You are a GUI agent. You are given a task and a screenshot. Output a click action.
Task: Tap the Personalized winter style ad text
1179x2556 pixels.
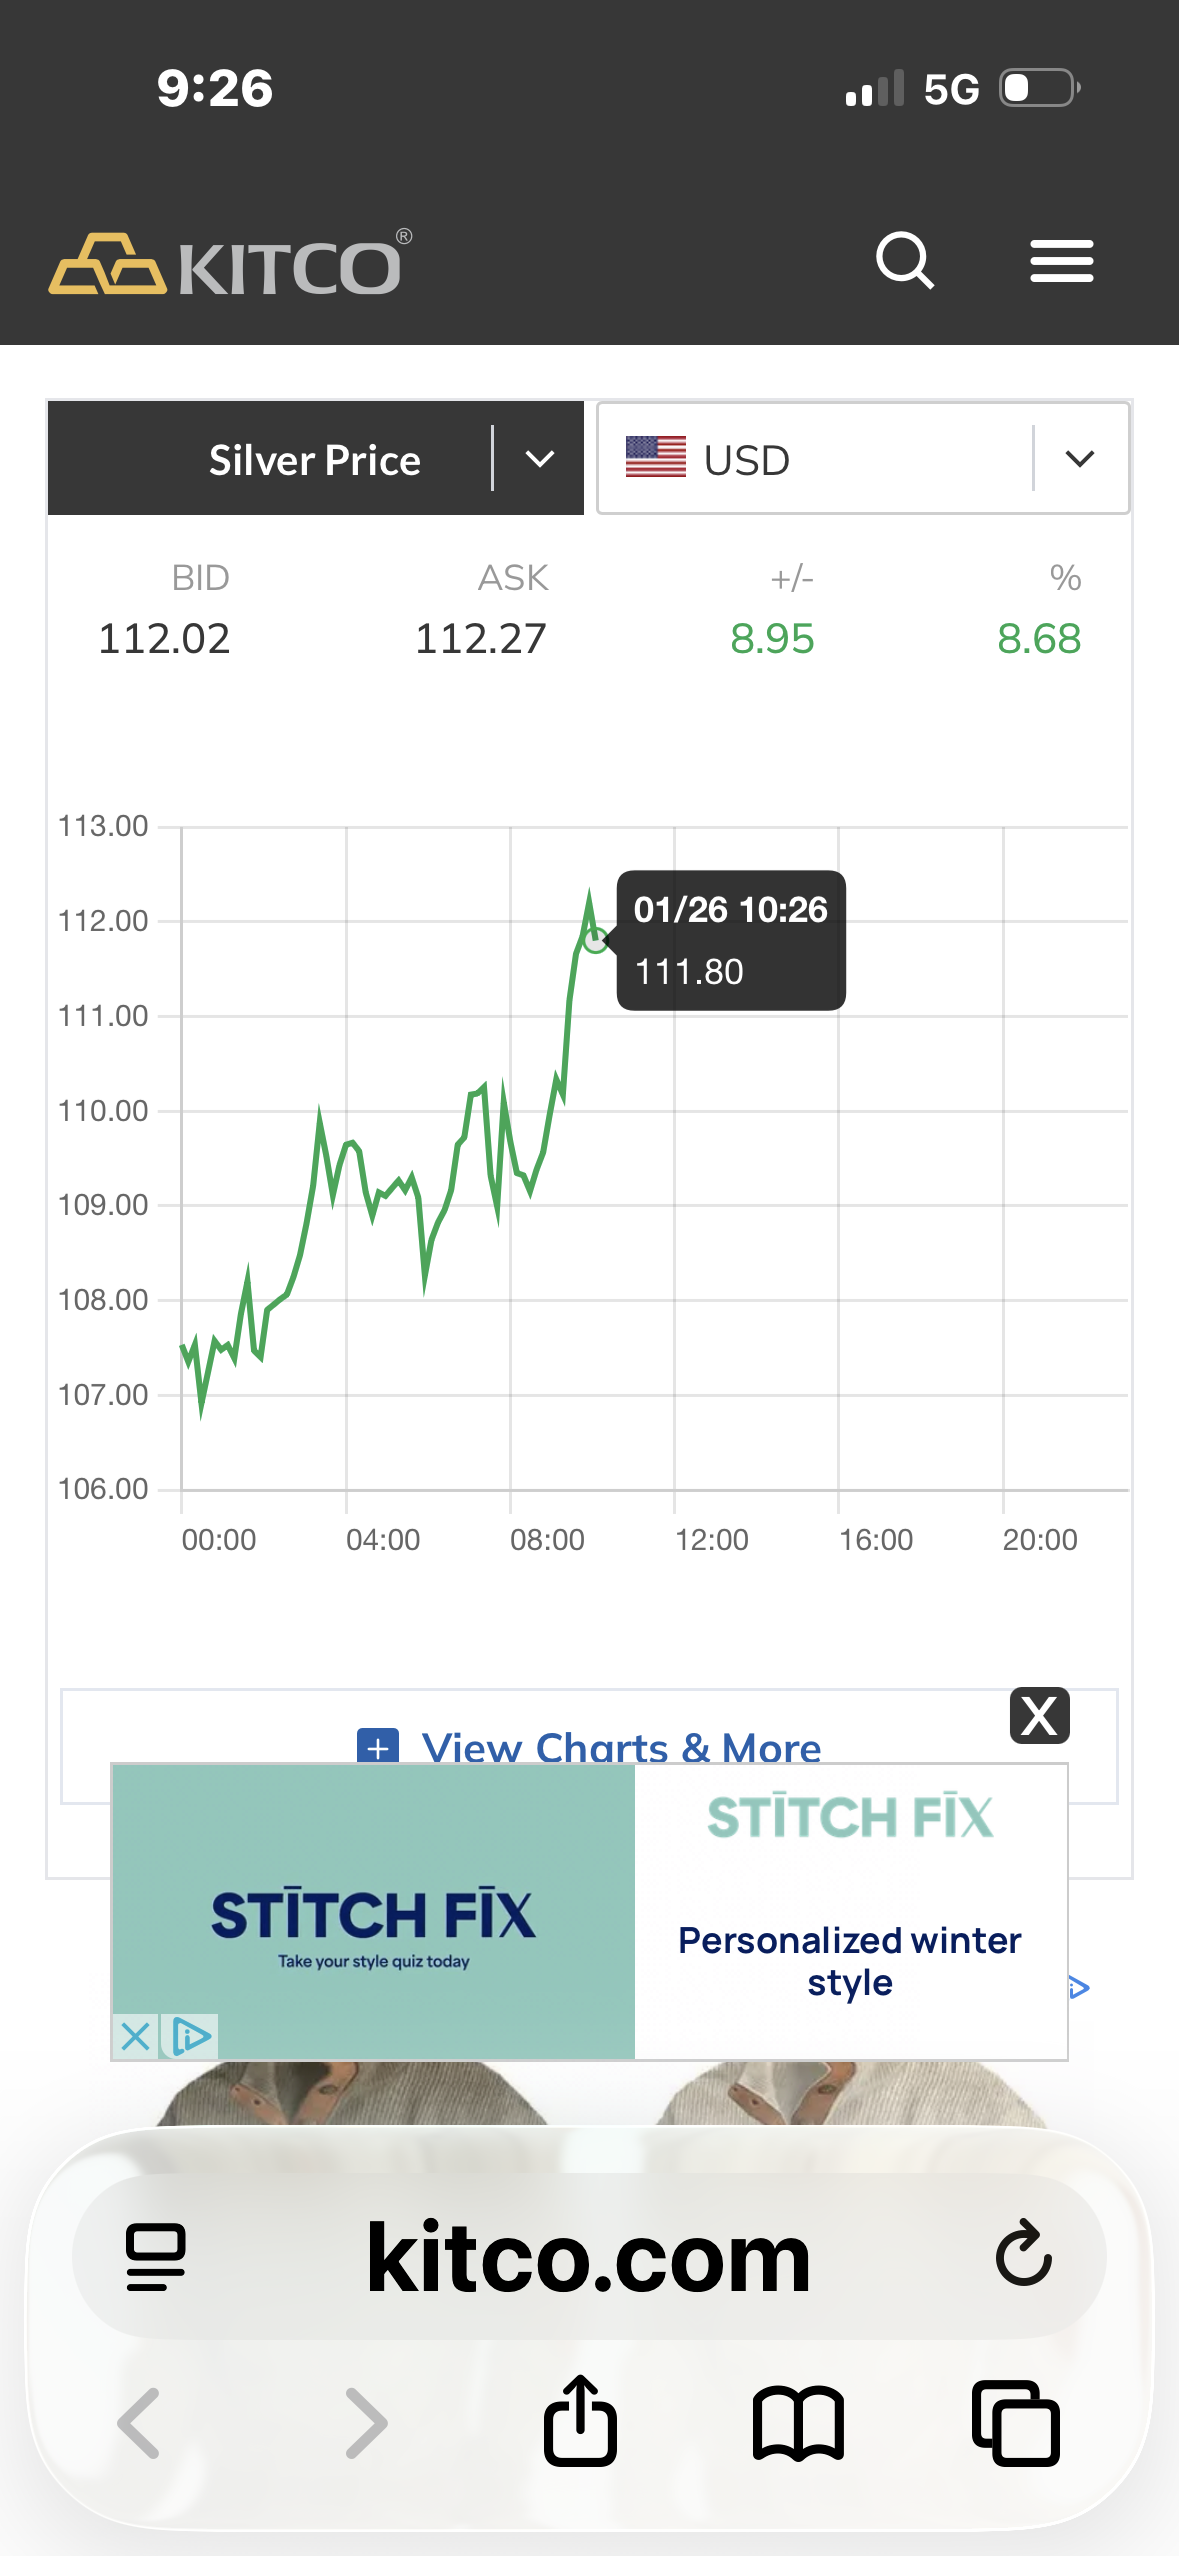point(850,1960)
